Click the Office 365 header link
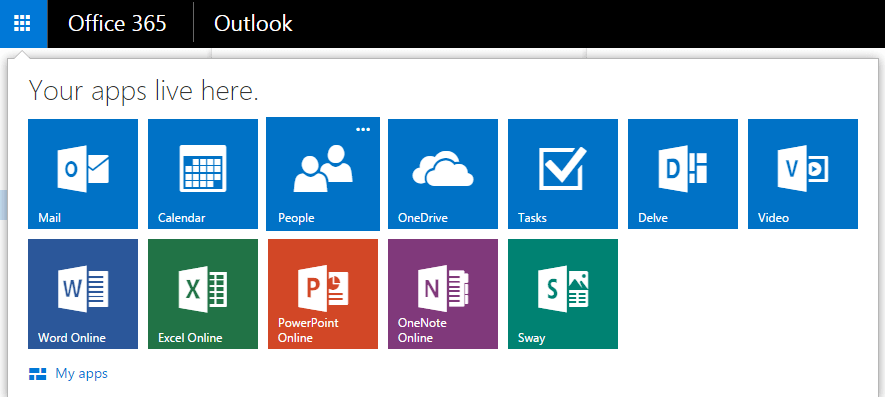 117,24
